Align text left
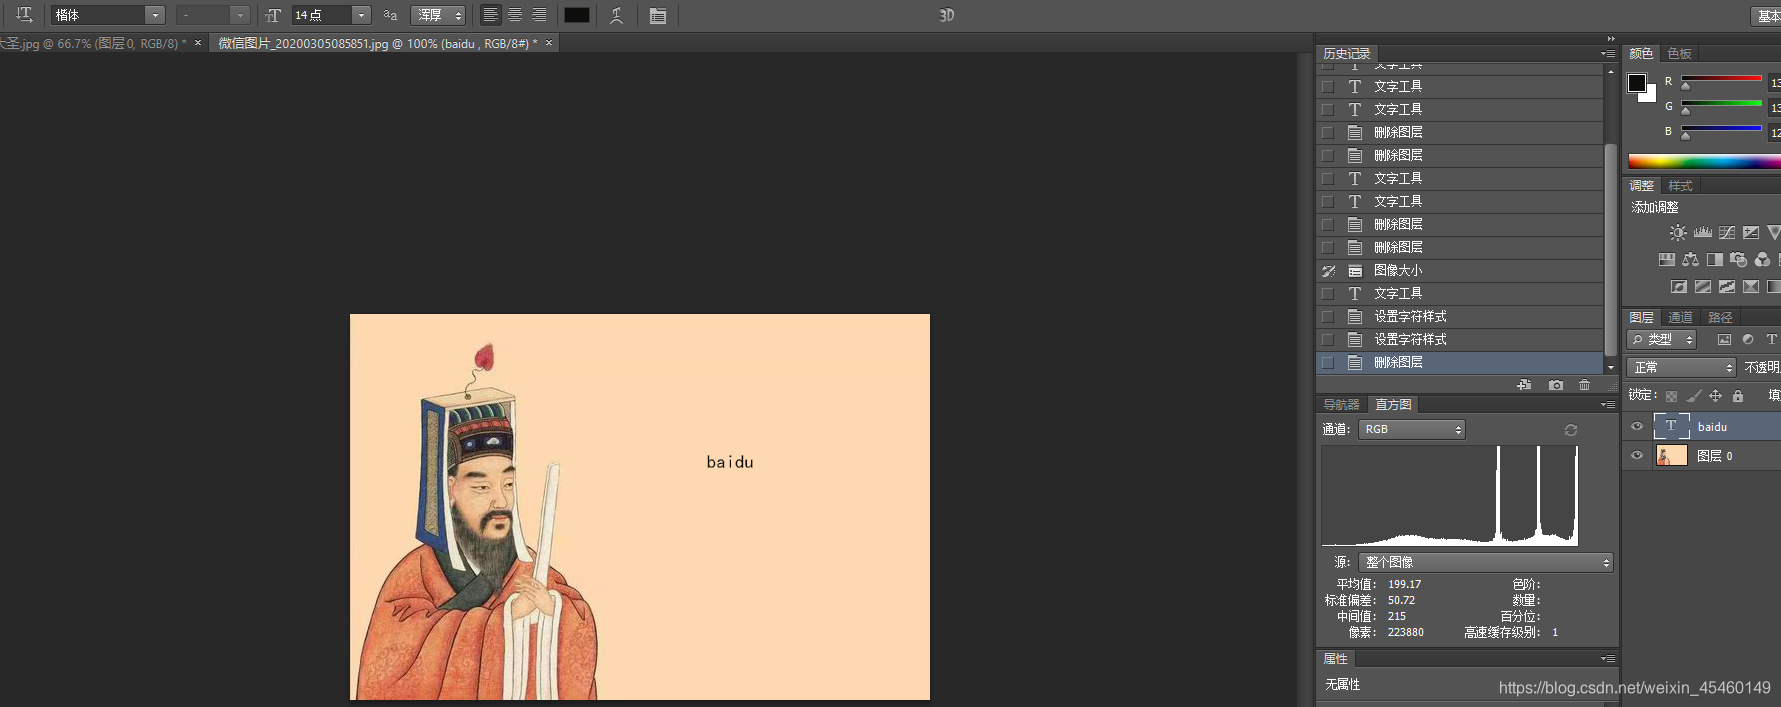The image size is (1781, 707). [x=490, y=15]
